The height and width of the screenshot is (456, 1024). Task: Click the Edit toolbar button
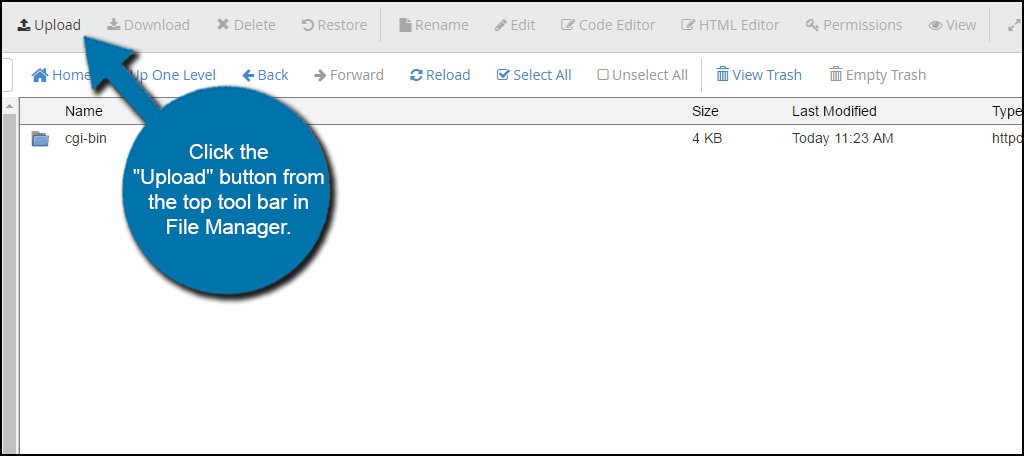[515, 25]
